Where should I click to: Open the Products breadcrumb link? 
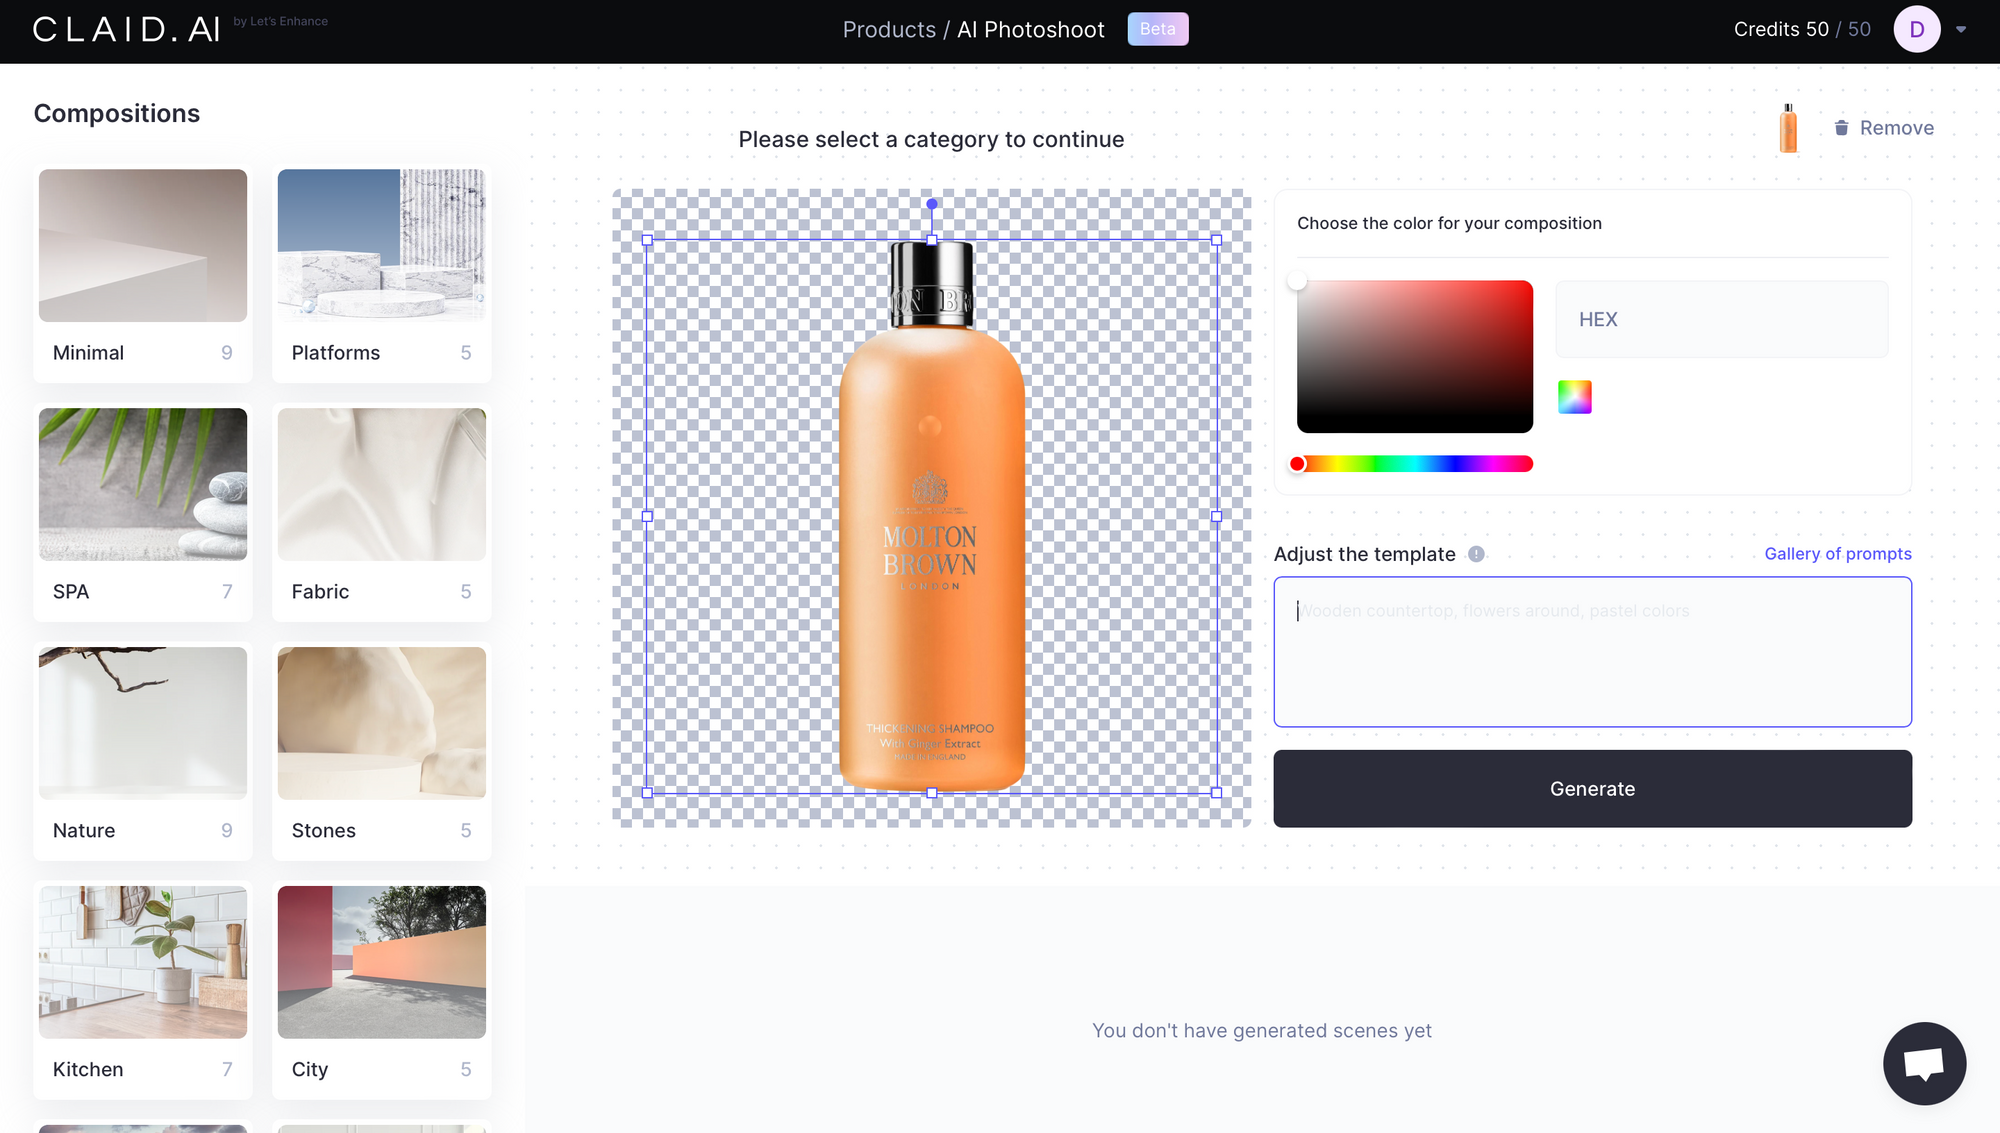coord(888,30)
